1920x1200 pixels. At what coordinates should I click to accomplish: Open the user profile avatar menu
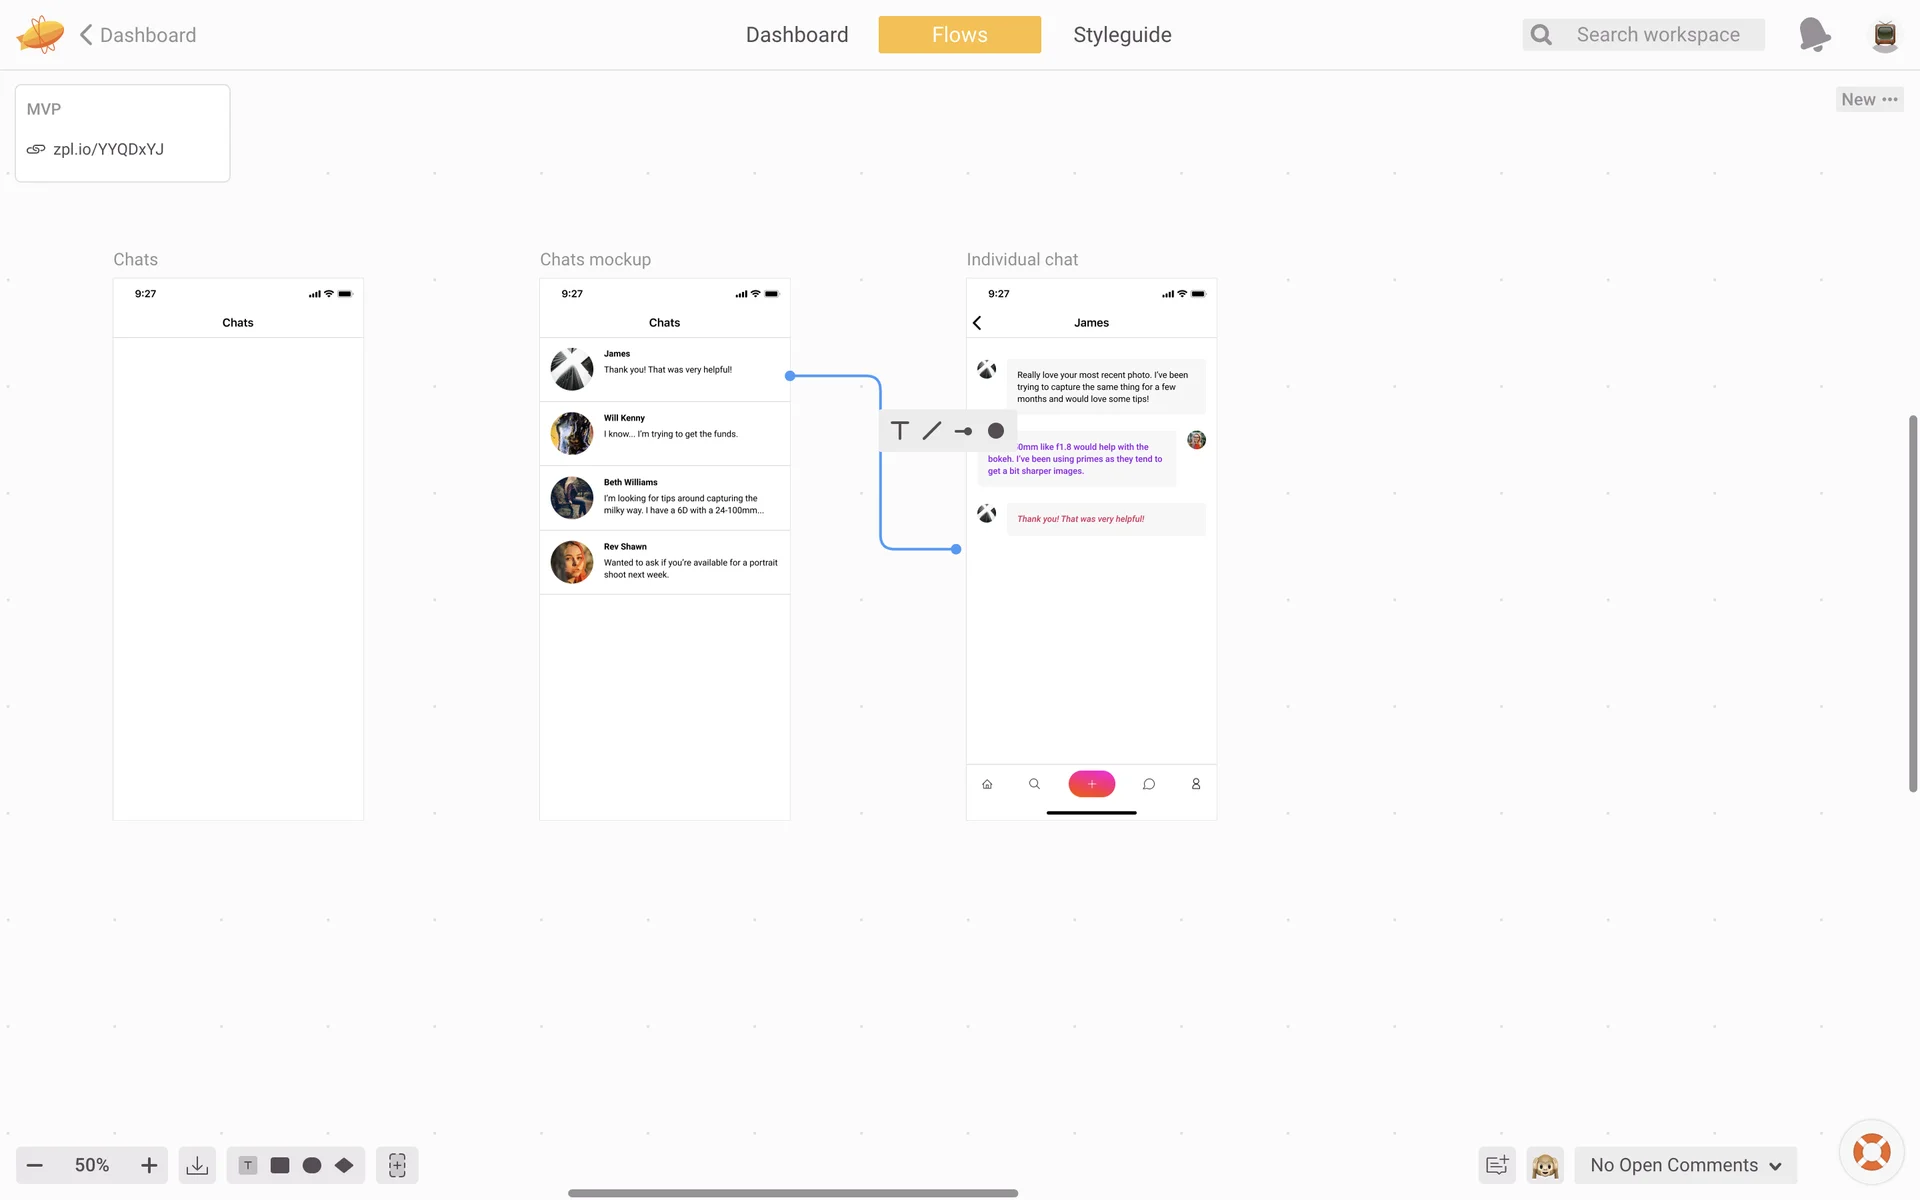click(1884, 35)
